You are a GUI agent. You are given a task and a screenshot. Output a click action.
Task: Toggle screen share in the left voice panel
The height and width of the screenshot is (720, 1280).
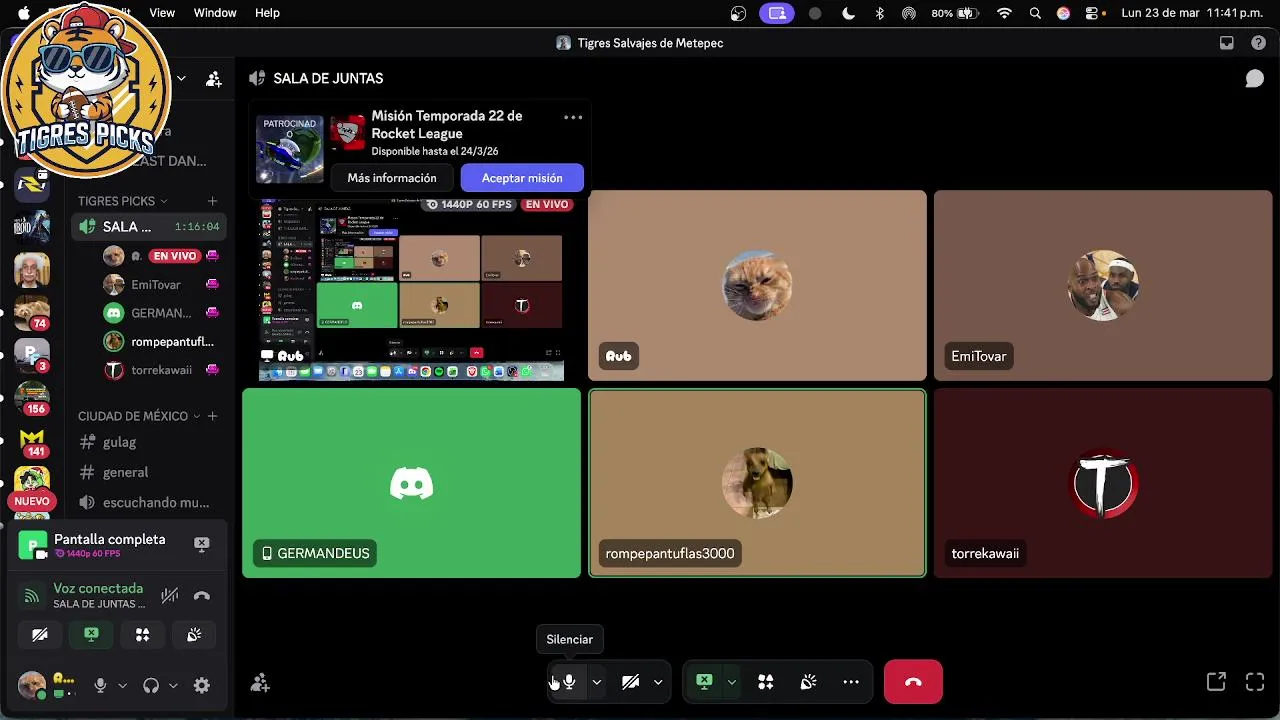91,635
